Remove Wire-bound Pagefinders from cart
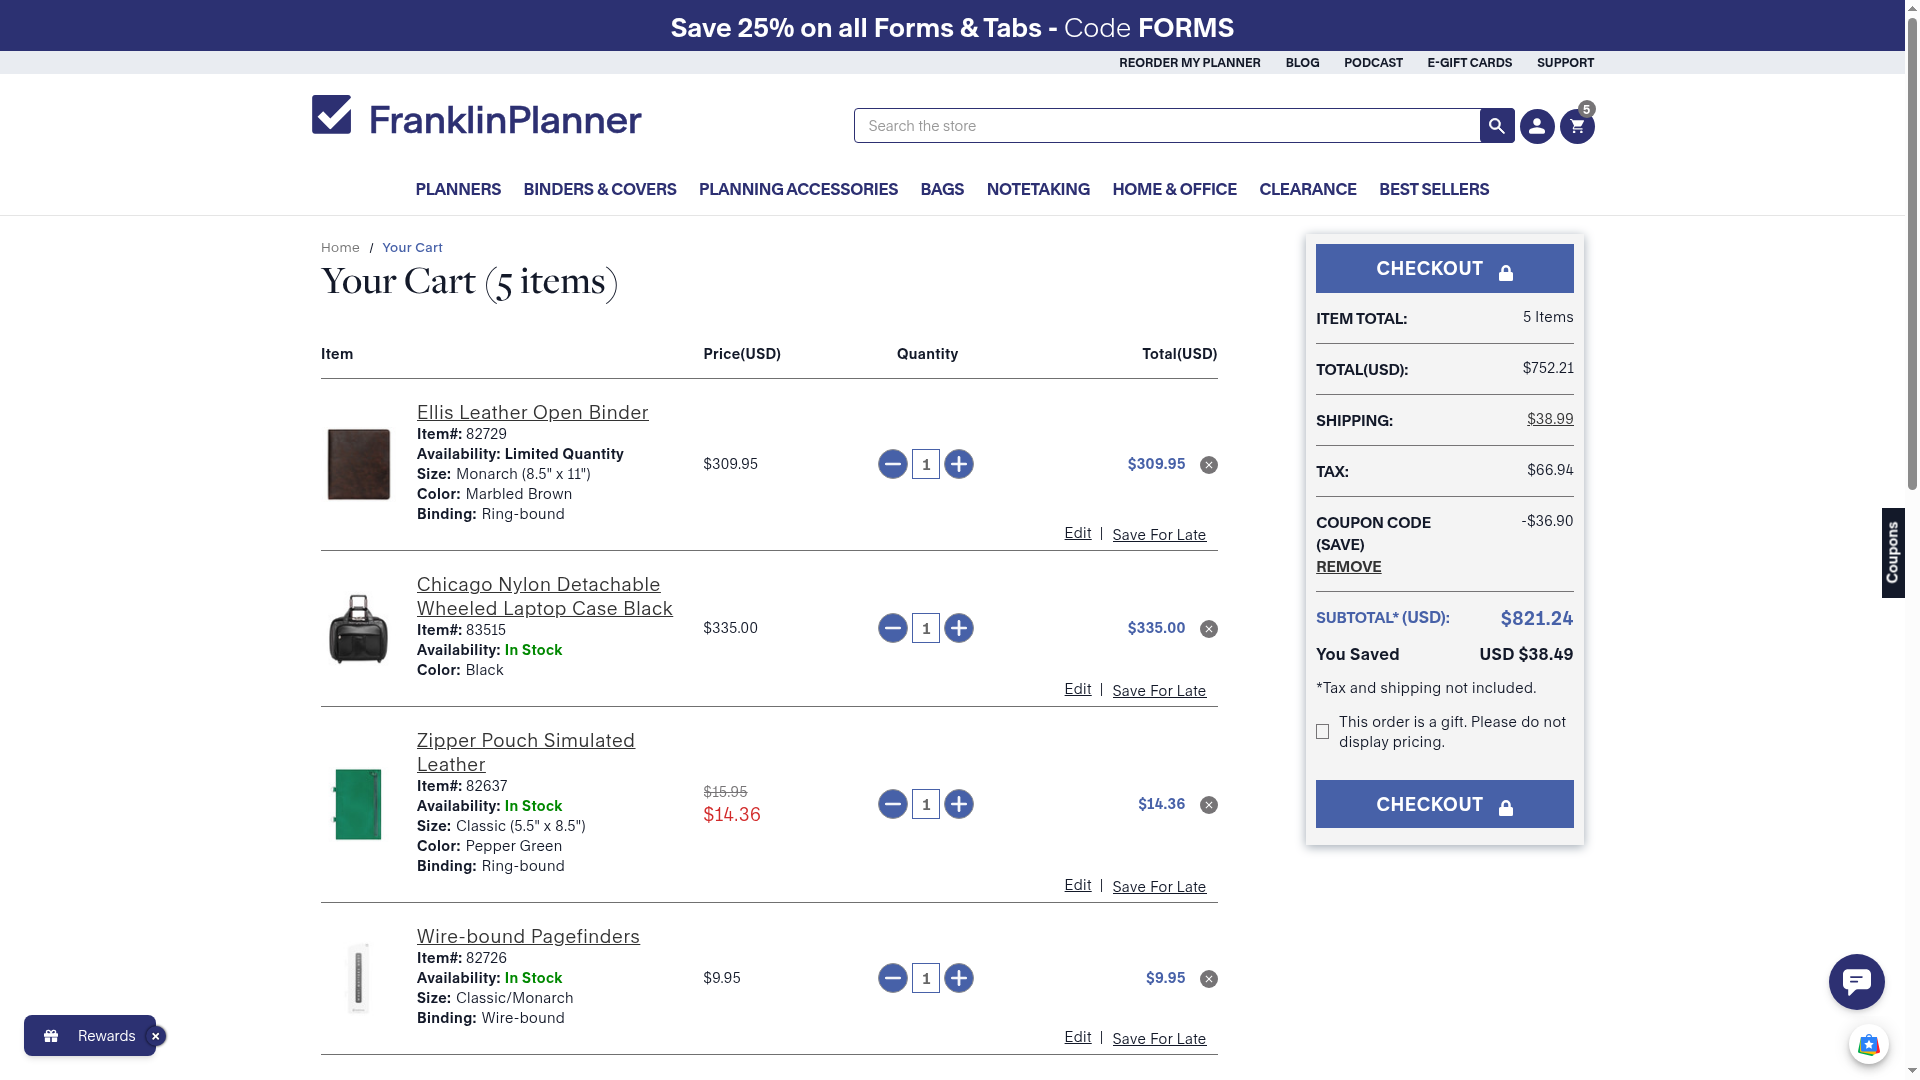The width and height of the screenshot is (1920, 1080). (1208, 979)
